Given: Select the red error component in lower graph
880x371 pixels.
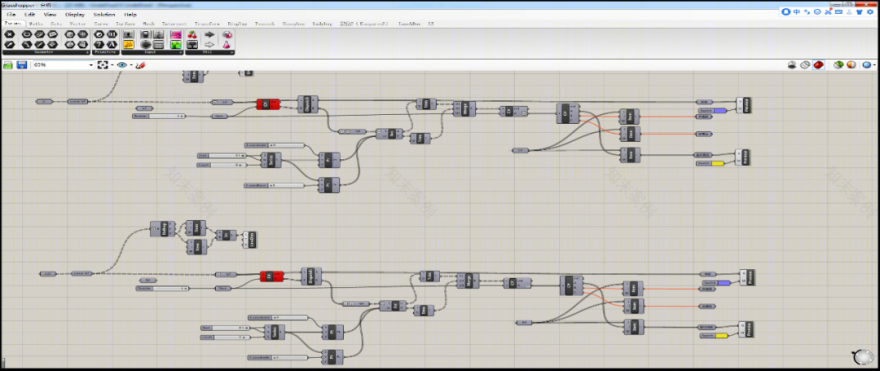Looking at the screenshot, I should pos(272,276).
